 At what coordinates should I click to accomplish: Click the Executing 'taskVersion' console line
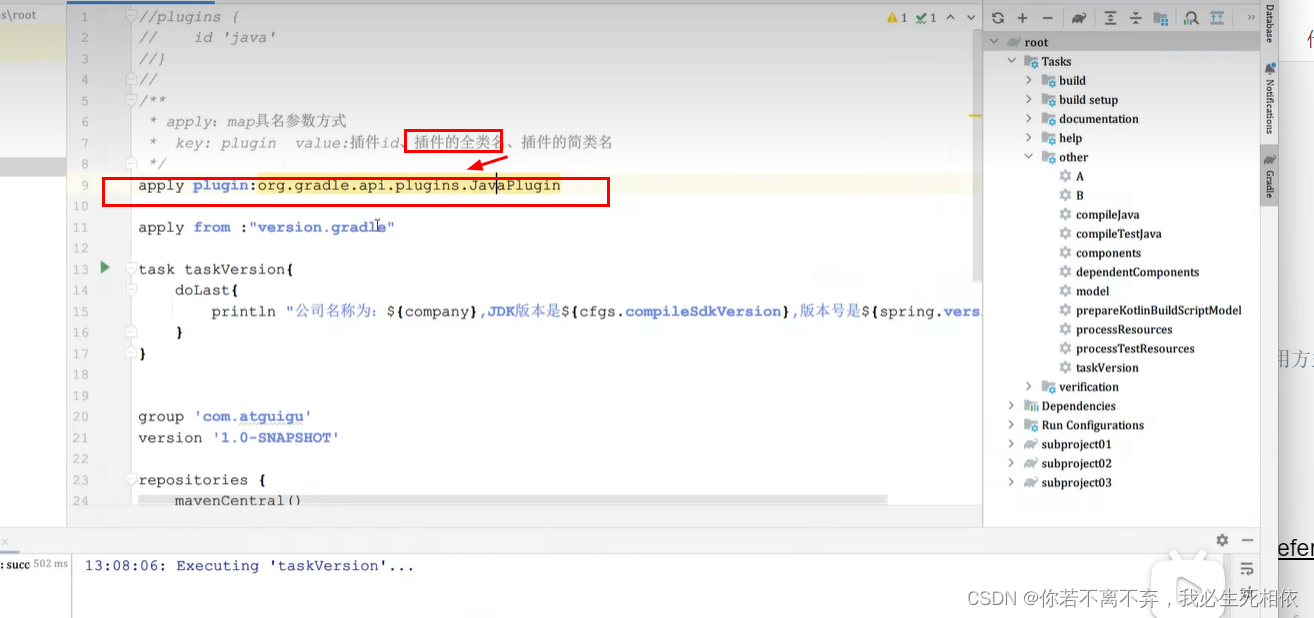pos(249,566)
